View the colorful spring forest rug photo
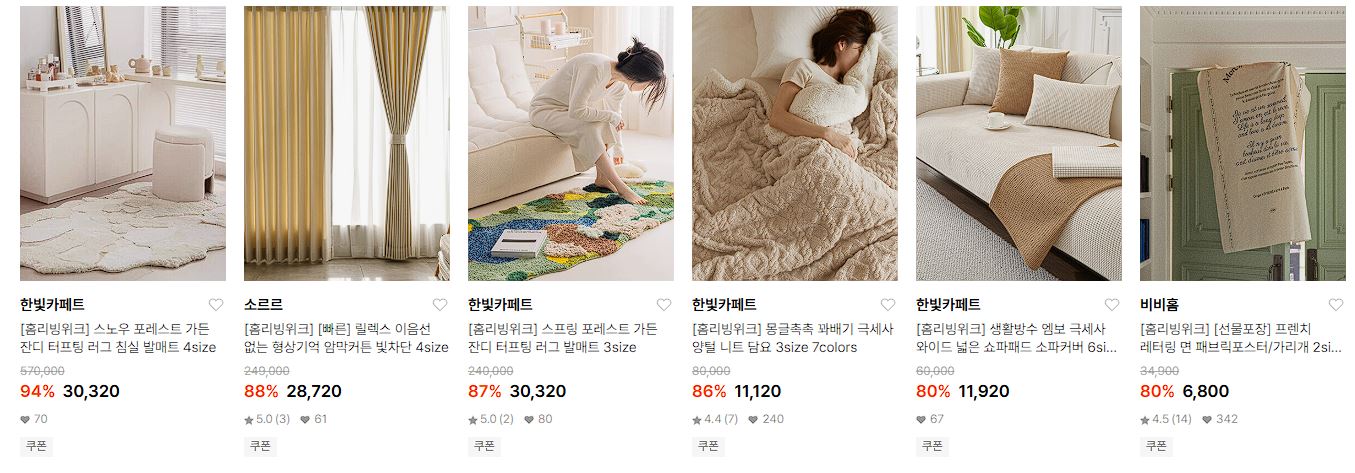Image resolution: width=1355 pixels, height=473 pixels. click(571, 143)
